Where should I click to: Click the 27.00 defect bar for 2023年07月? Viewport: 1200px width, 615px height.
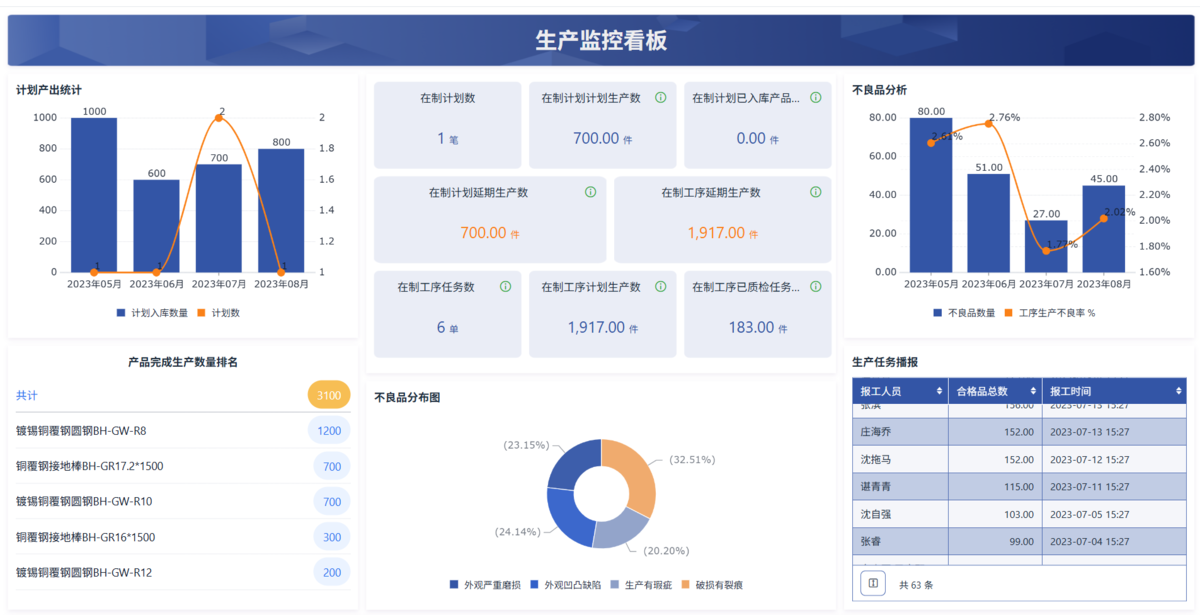1046,246
